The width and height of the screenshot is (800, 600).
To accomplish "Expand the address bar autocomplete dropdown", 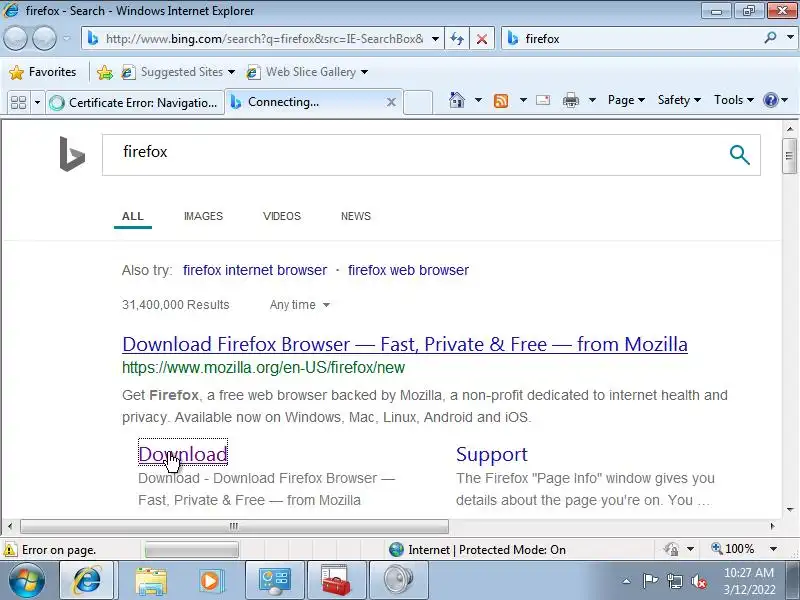I will [x=435, y=39].
